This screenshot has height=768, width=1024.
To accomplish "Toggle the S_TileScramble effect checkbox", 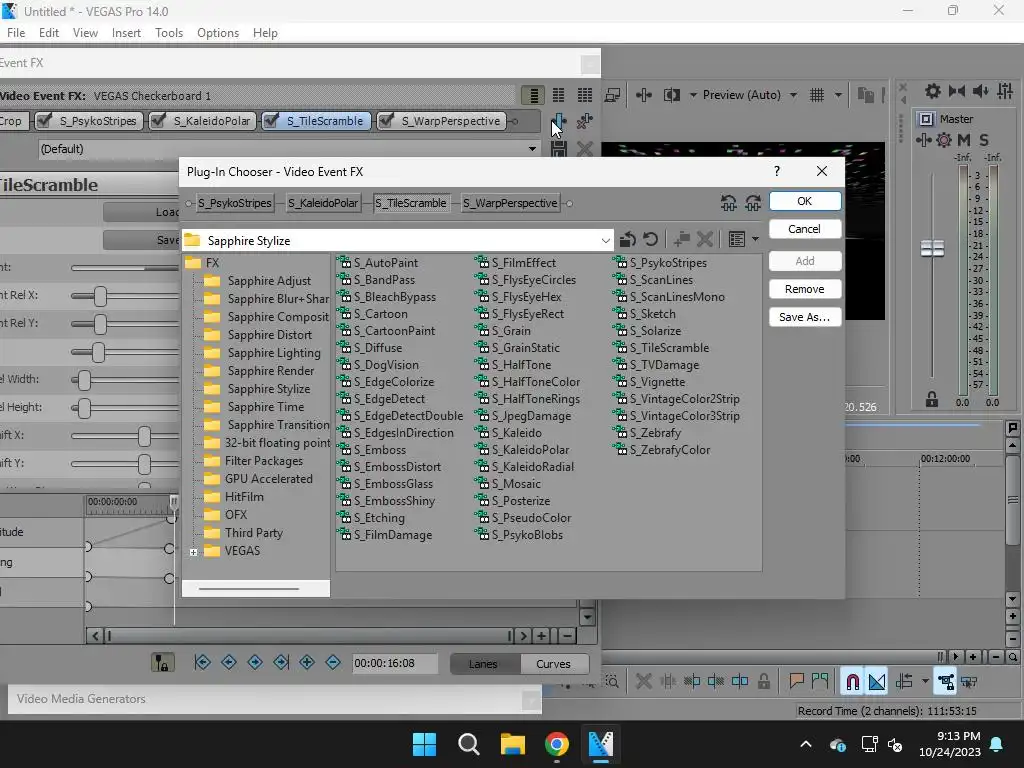I will click(272, 121).
